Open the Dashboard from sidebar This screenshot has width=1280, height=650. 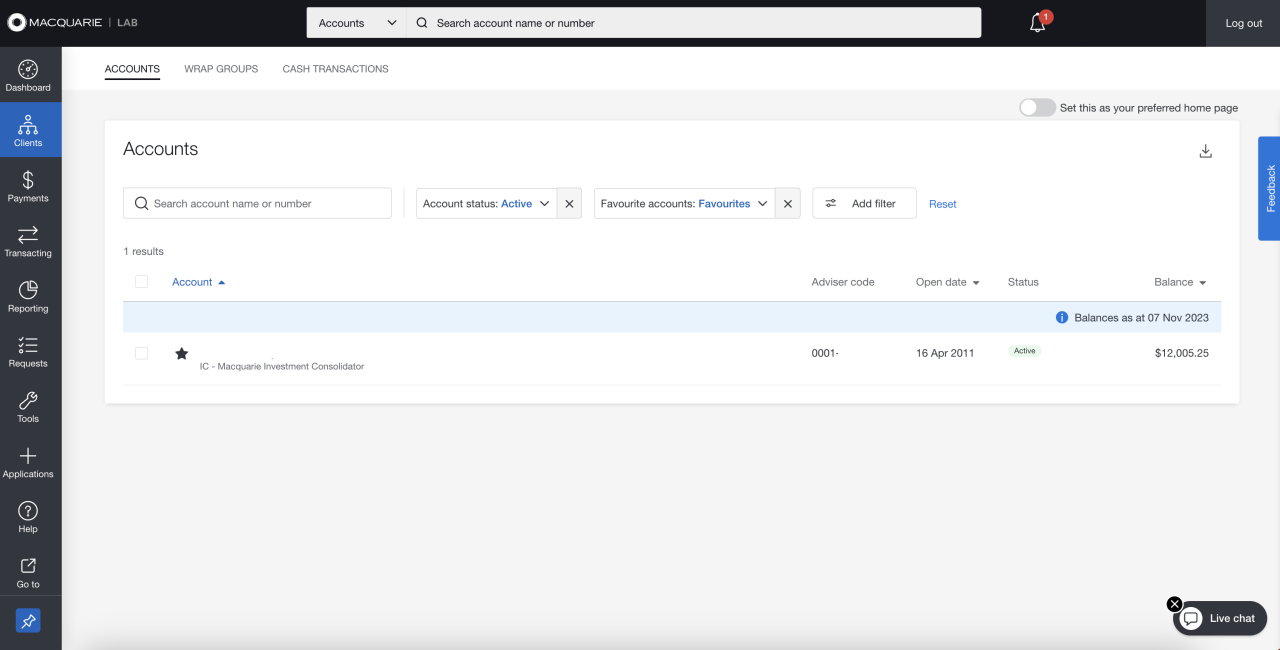[x=28, y=75]
